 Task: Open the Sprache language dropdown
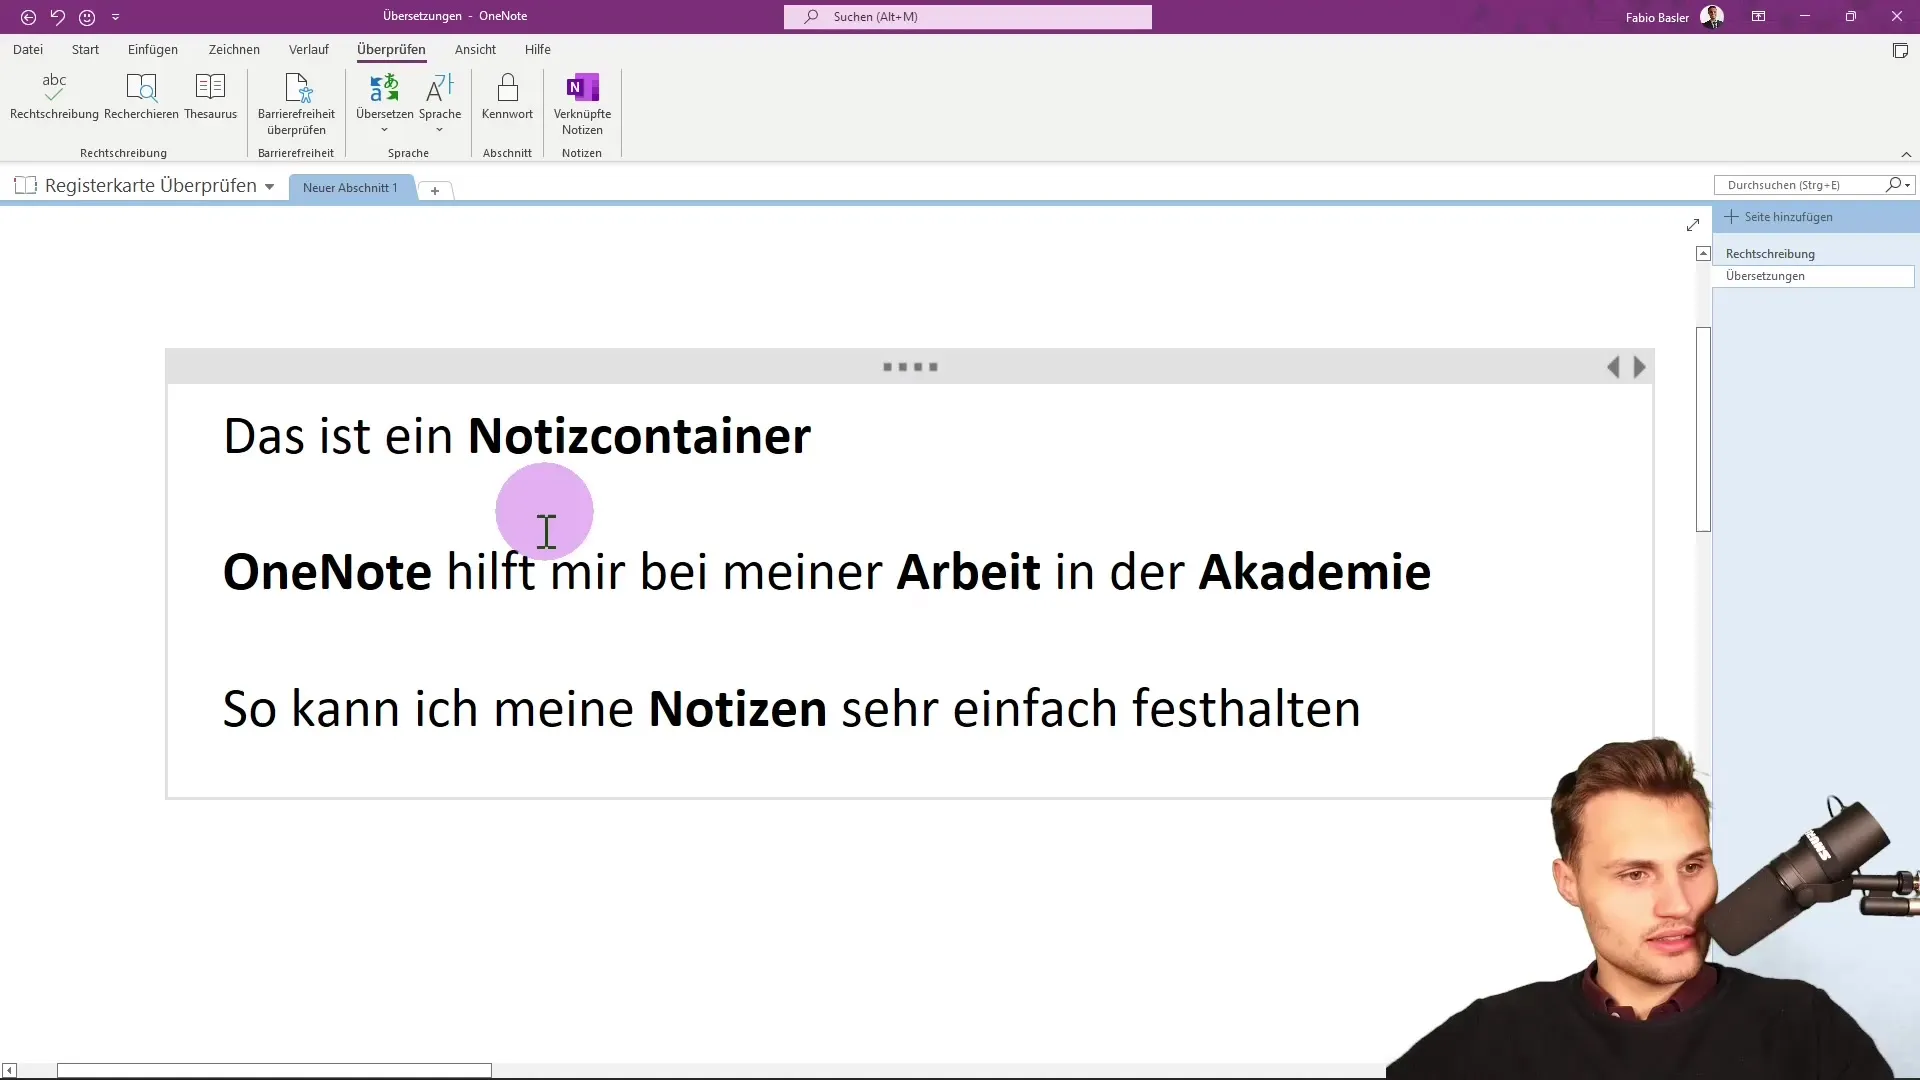(x=440, y=103)
